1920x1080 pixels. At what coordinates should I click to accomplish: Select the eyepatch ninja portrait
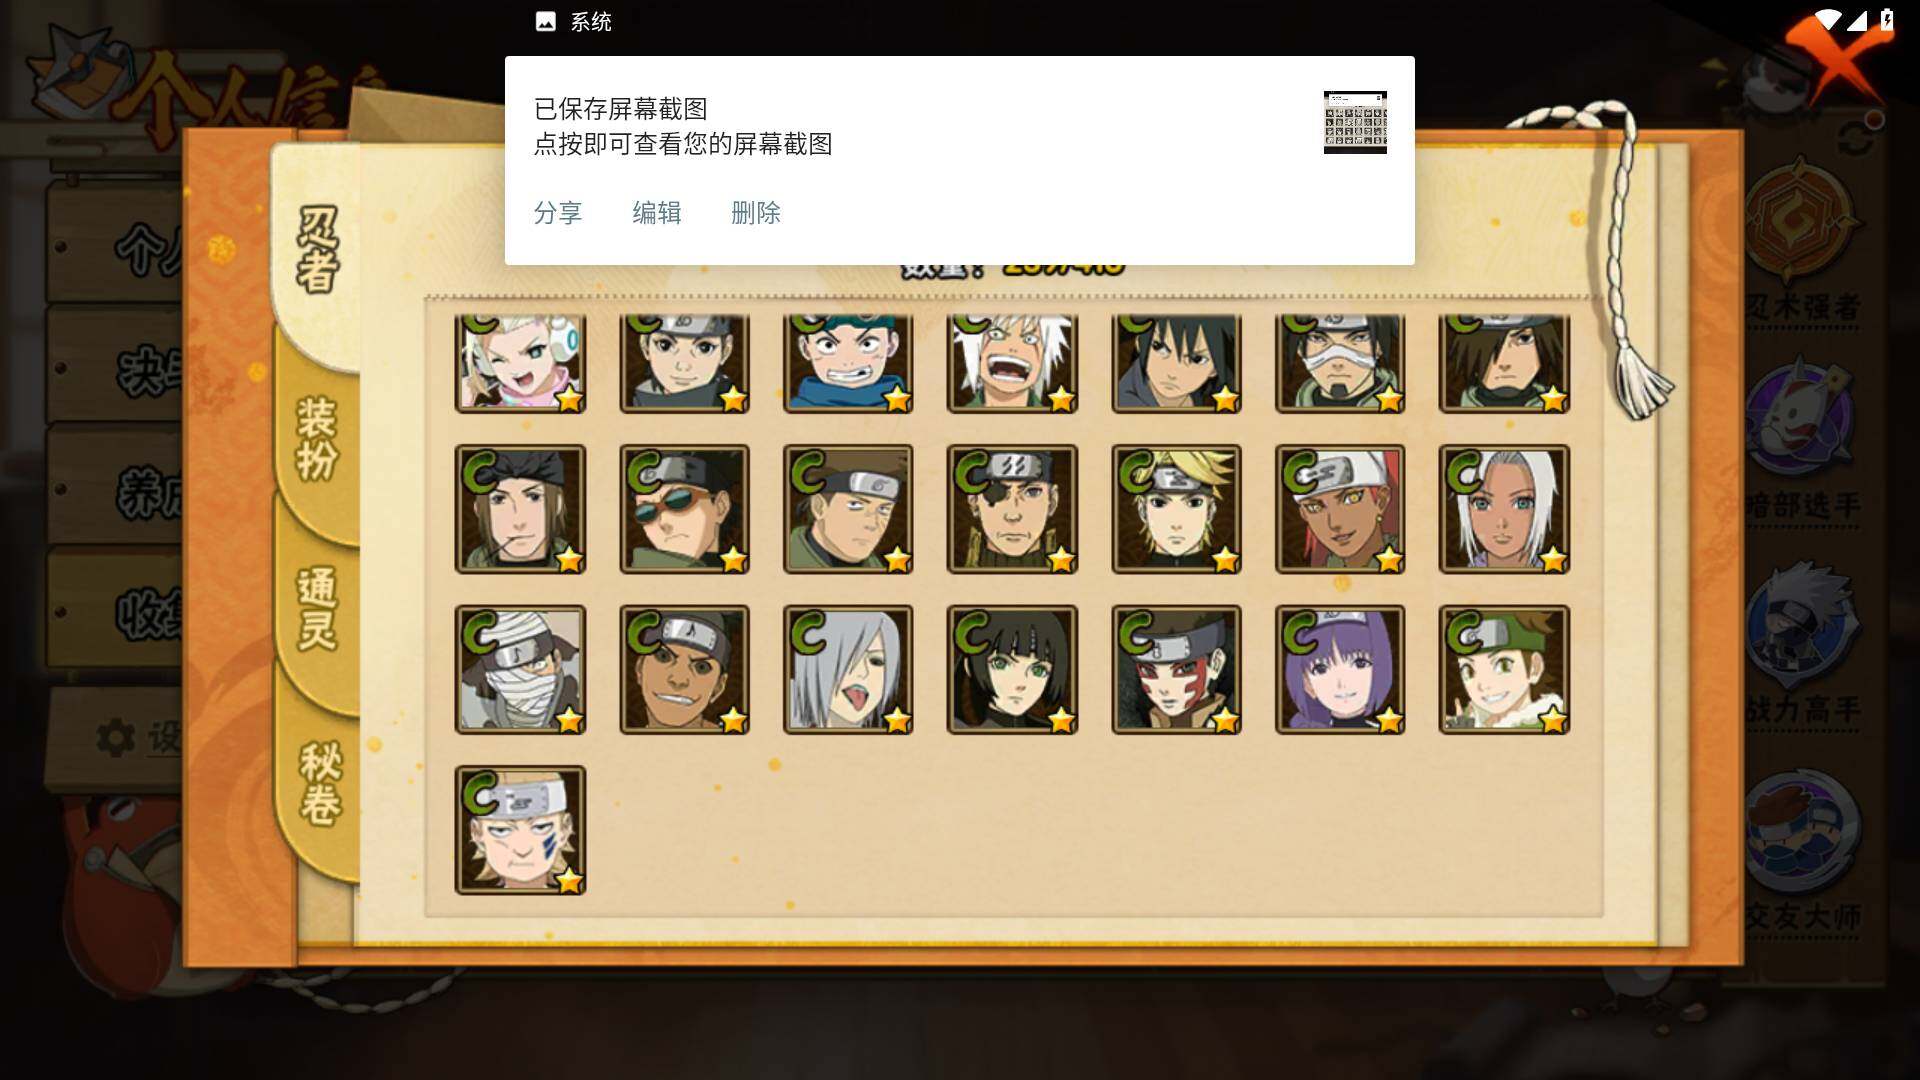tap(1012, 509)
